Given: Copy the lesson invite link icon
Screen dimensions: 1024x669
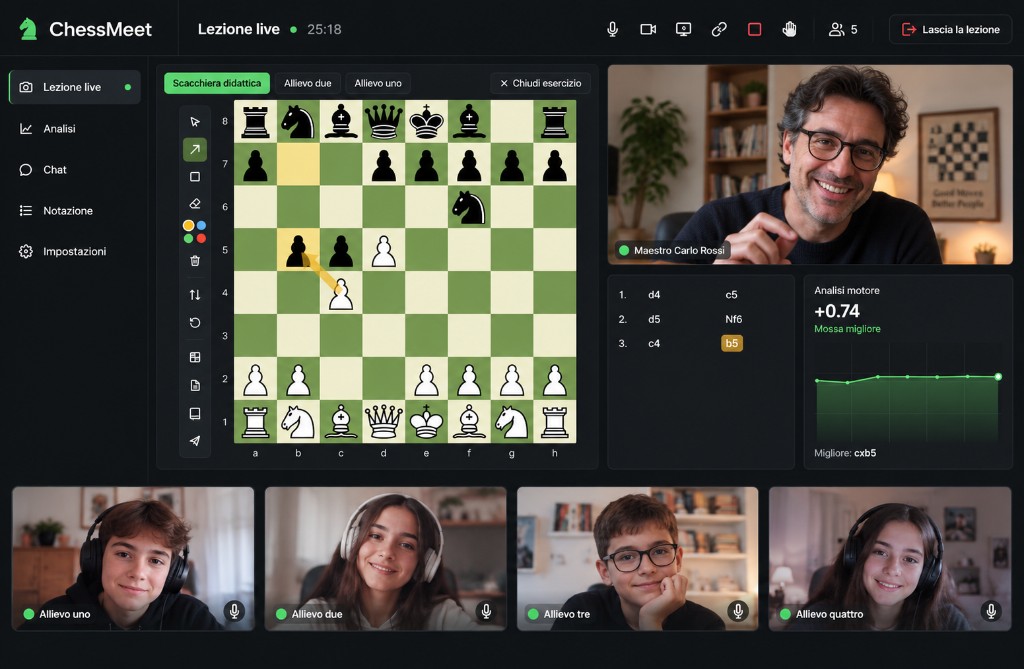Looking at the screenshot, I should (719, 29).
